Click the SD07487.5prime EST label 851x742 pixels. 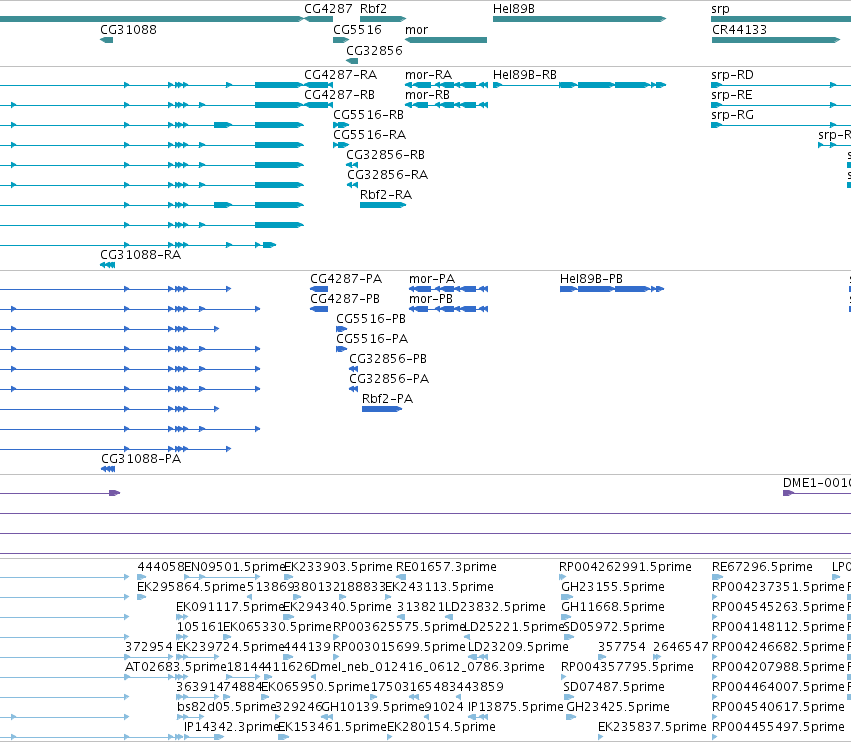[x=614, y=687]
